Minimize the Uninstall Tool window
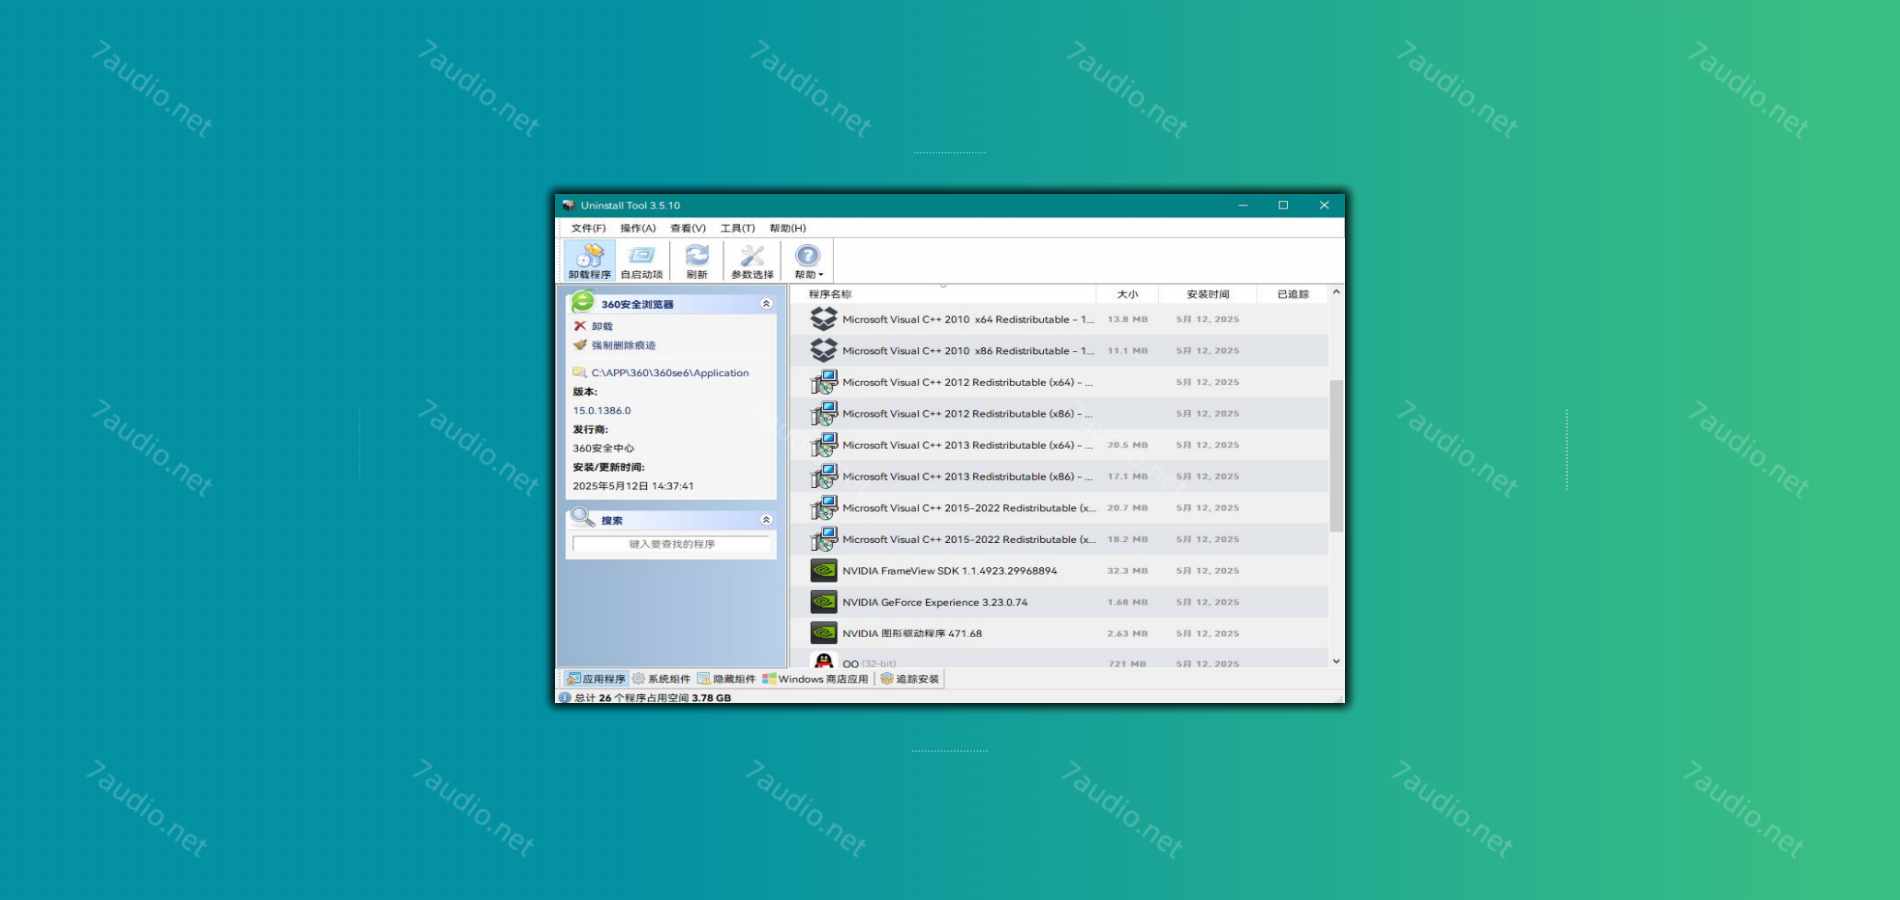The width and height of the screenshot is (1900, 900). coord(1243,205)
